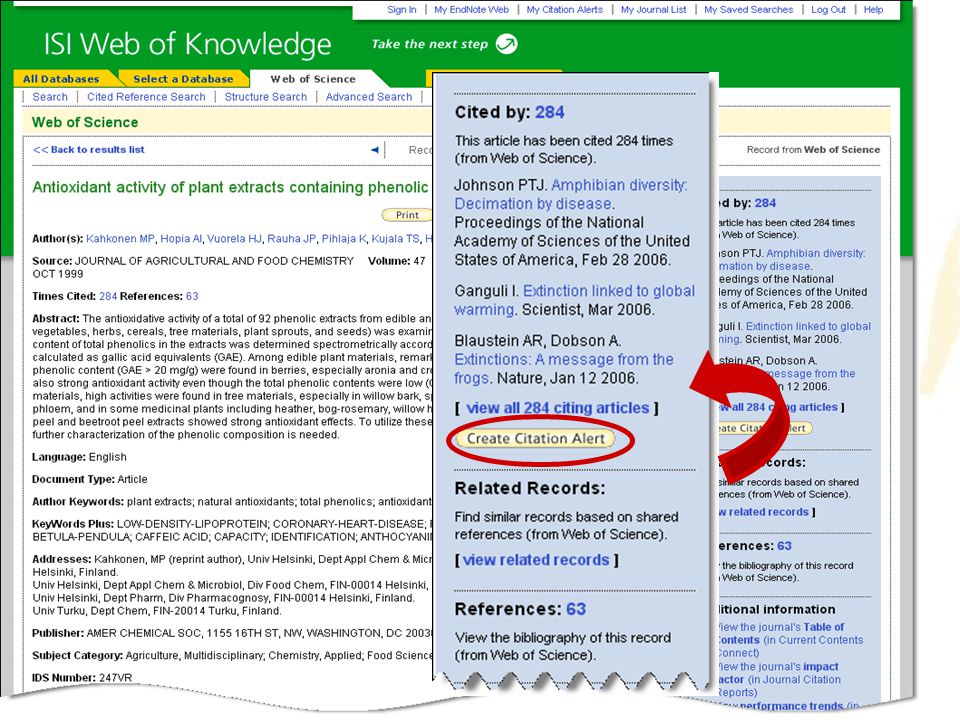Click the 63 link beside References in article details
This screenshot has height=720, width=960.
click(x=192, y=296)
